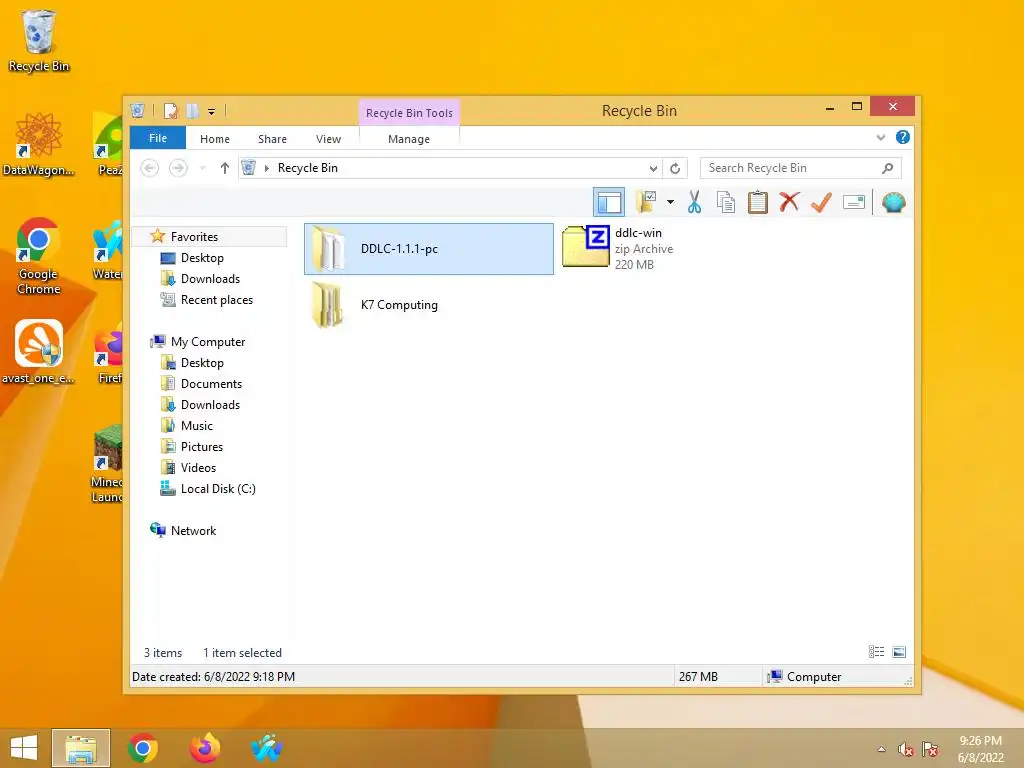The width and height of the screenshot is (1024, 768).
Task: Switch to the View ribbon tab
Action: pos(328,138)
